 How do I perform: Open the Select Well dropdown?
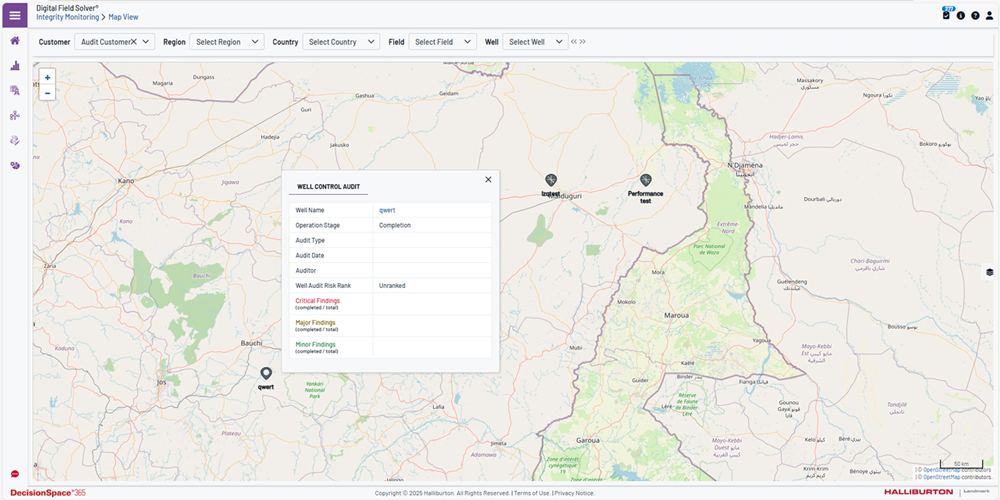click(x=534, y=42)
